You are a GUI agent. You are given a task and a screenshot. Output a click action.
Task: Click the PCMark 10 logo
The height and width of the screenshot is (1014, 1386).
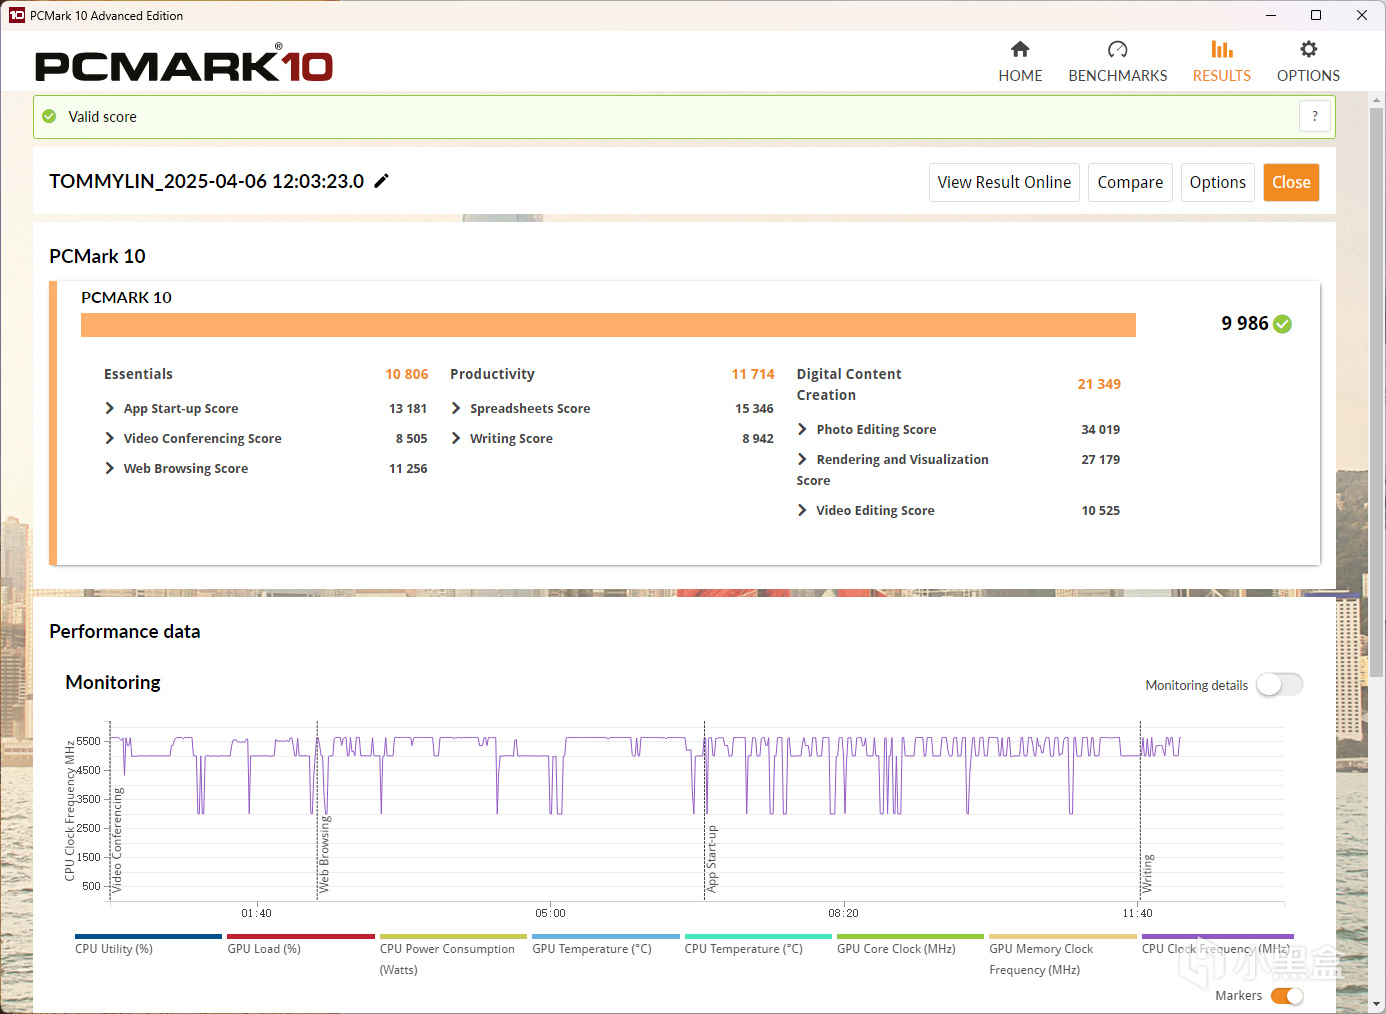[x=184, y=63]
